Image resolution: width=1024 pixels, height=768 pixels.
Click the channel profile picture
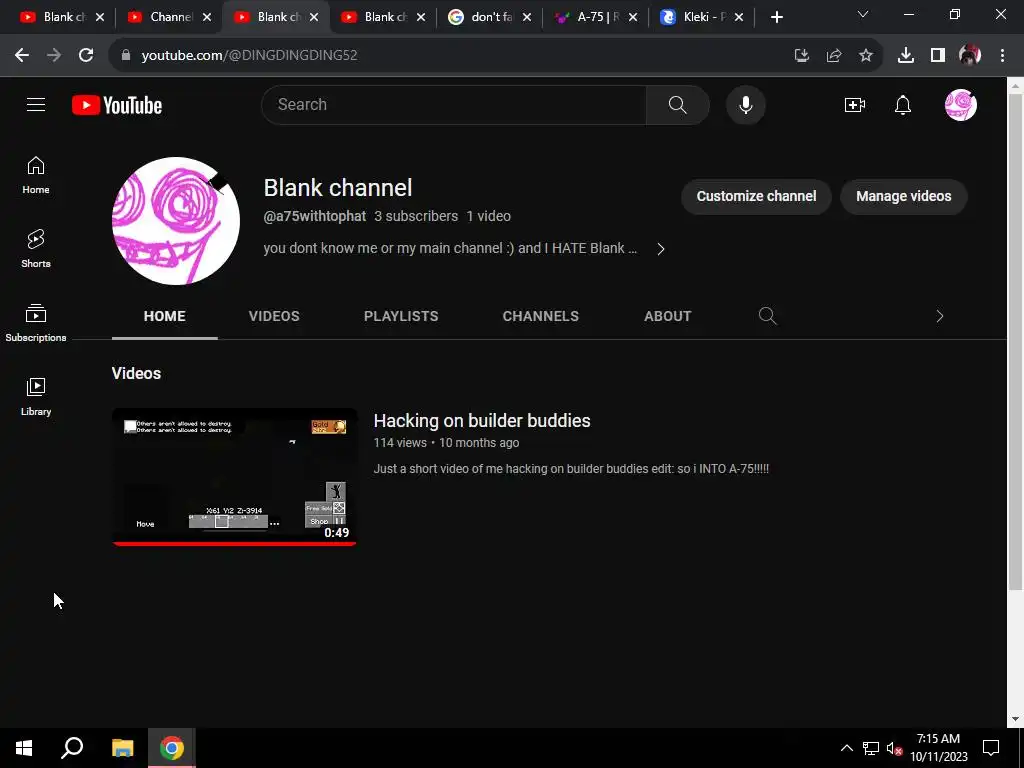click(x=176, y=221)
